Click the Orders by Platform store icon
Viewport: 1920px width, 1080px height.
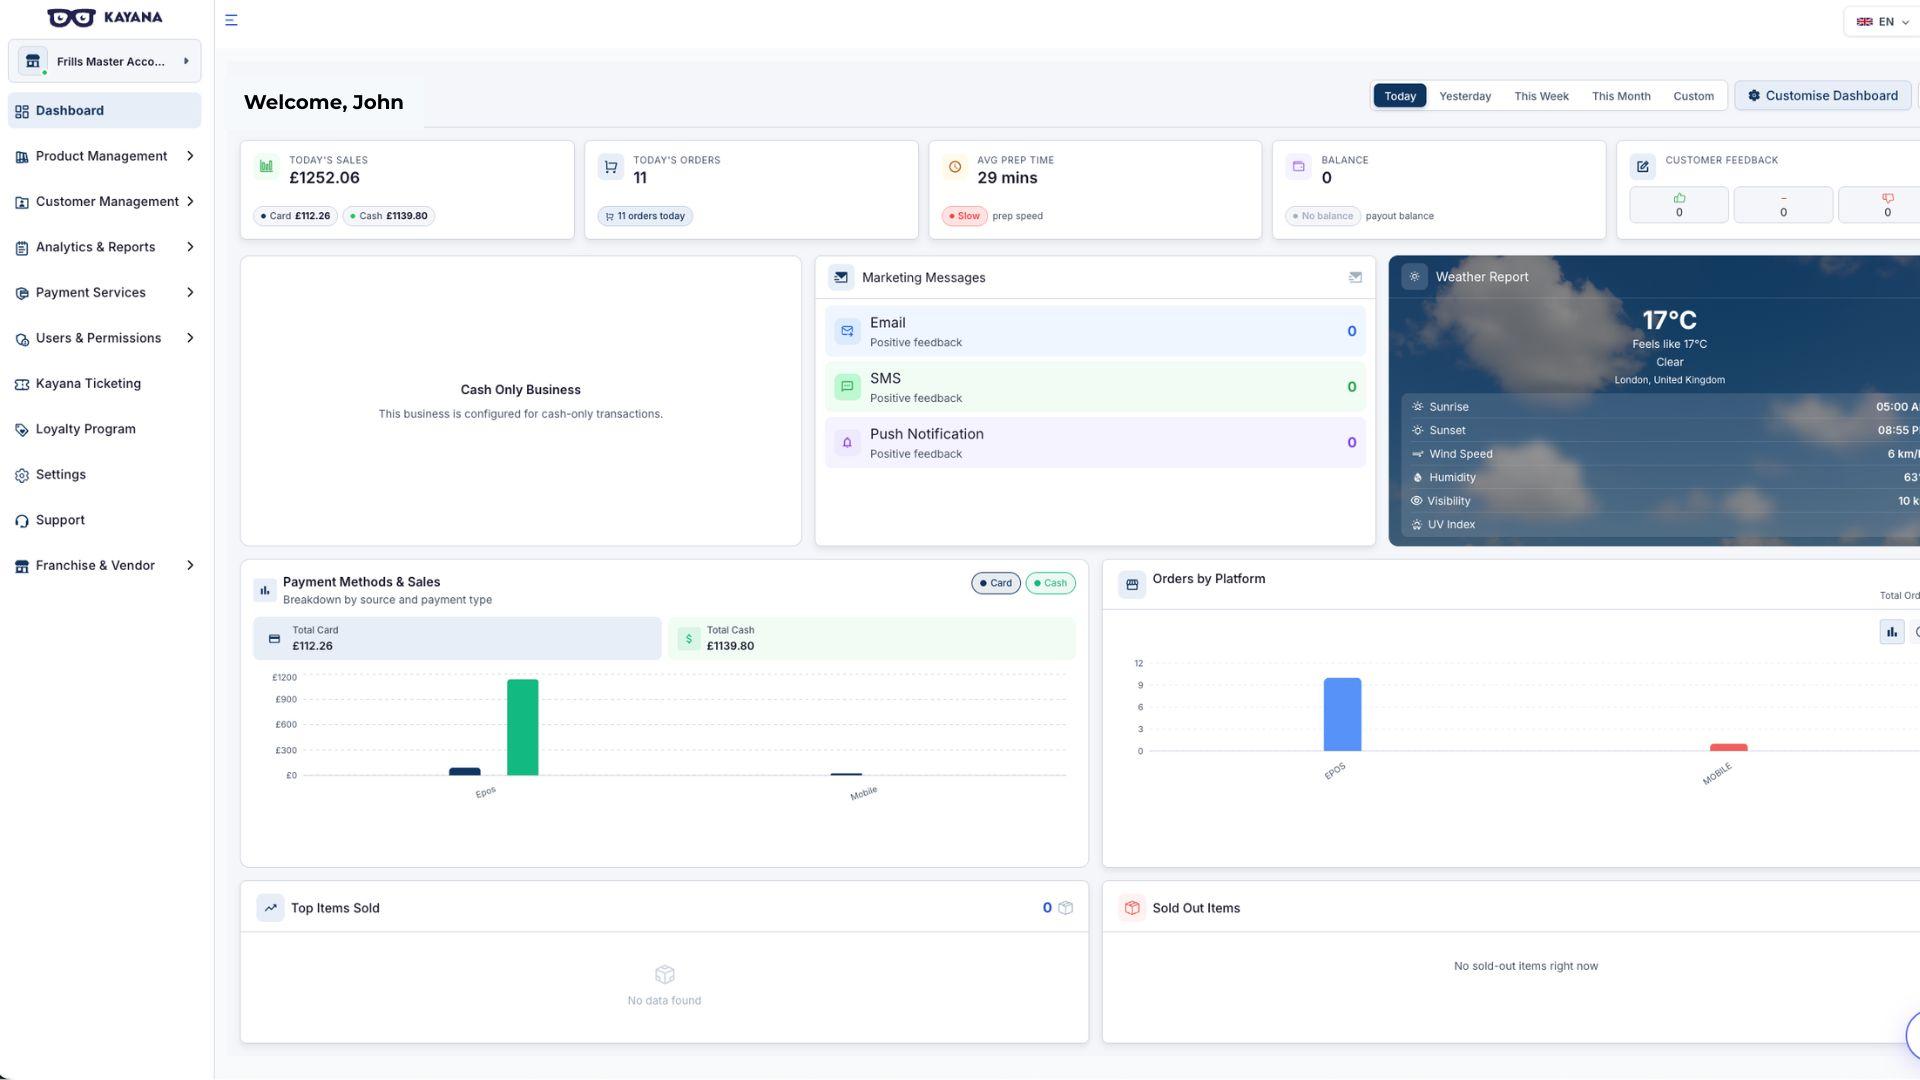(1132, 585)
